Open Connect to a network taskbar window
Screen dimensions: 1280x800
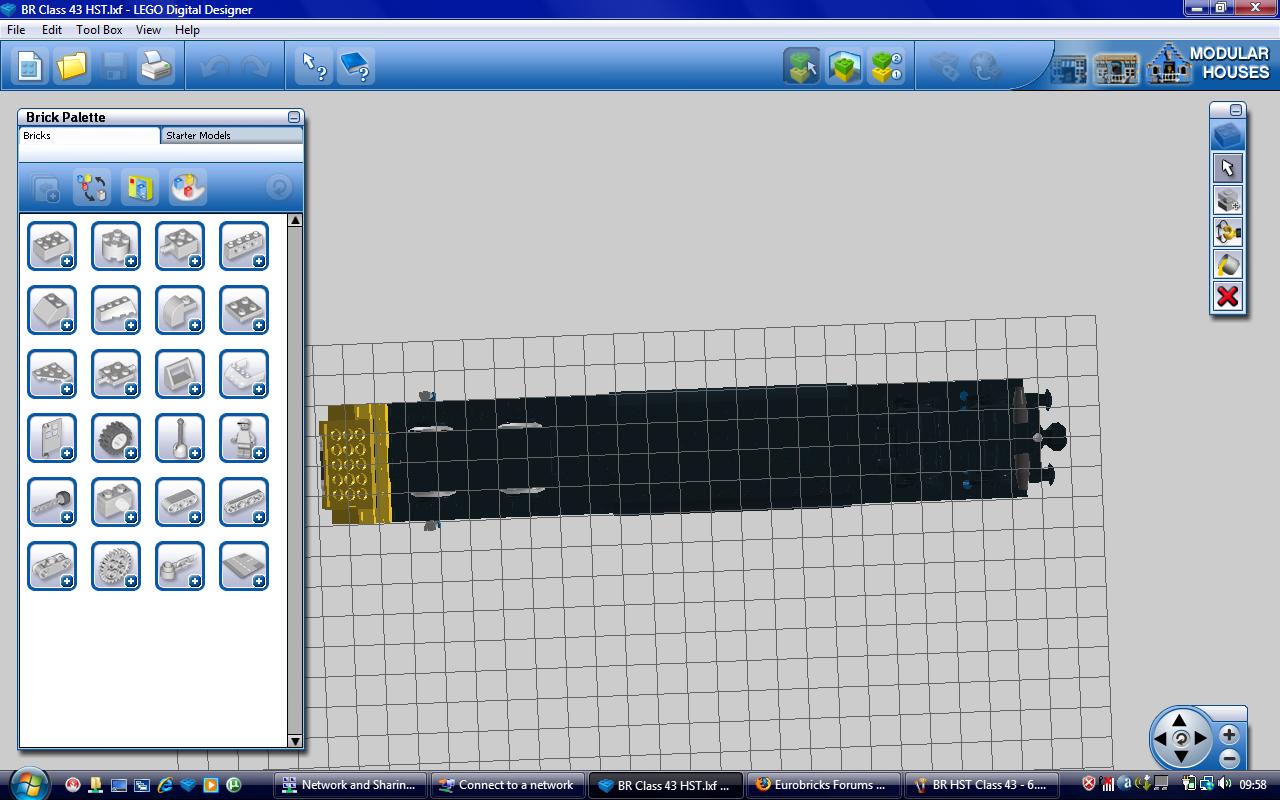(x=507, y=785)
